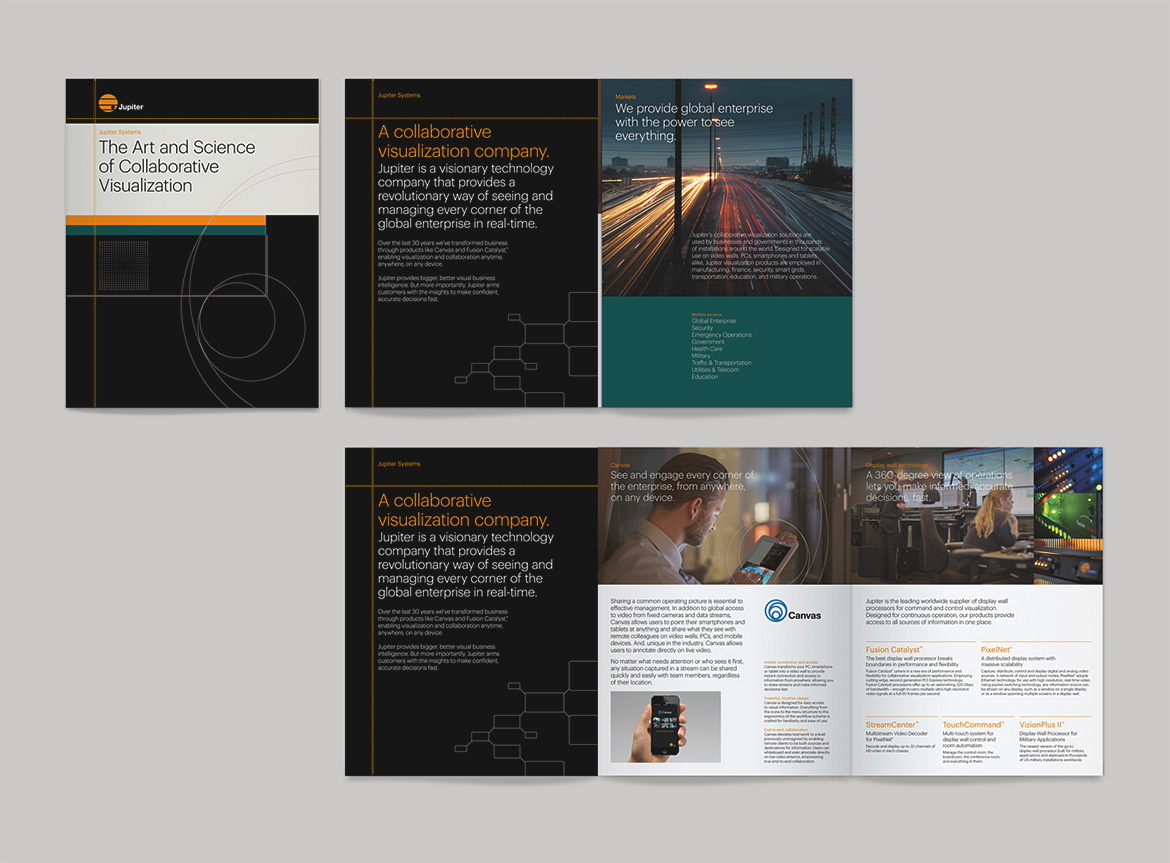Select "Global Enterprise" in the markets list
Screen dimensions: 1170x863
click(713, 321)
